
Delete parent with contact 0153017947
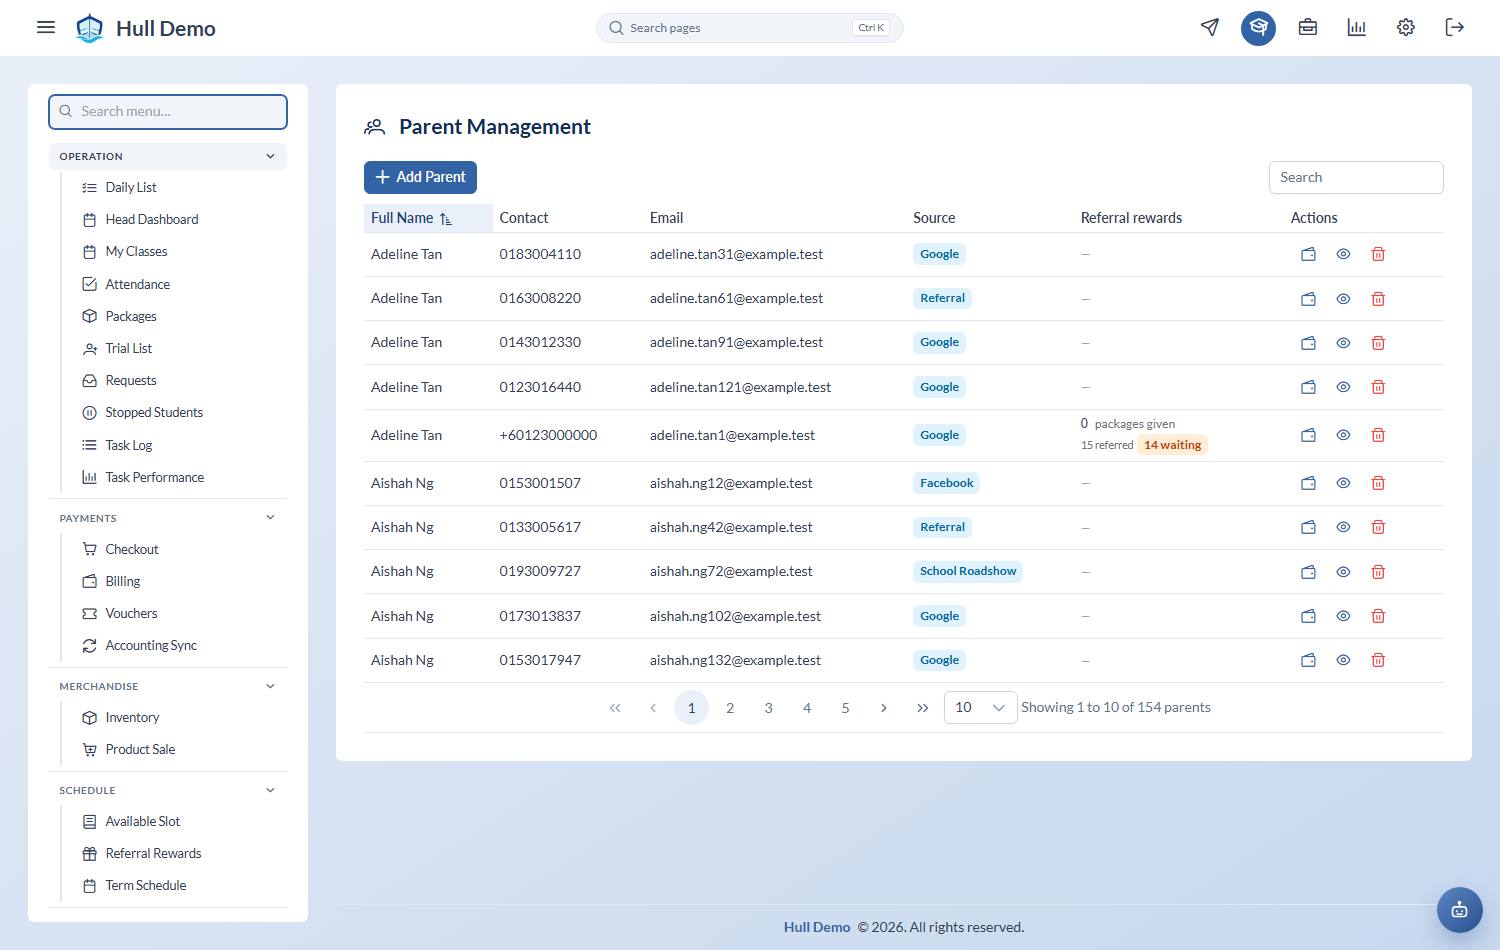click(1378, 660)
